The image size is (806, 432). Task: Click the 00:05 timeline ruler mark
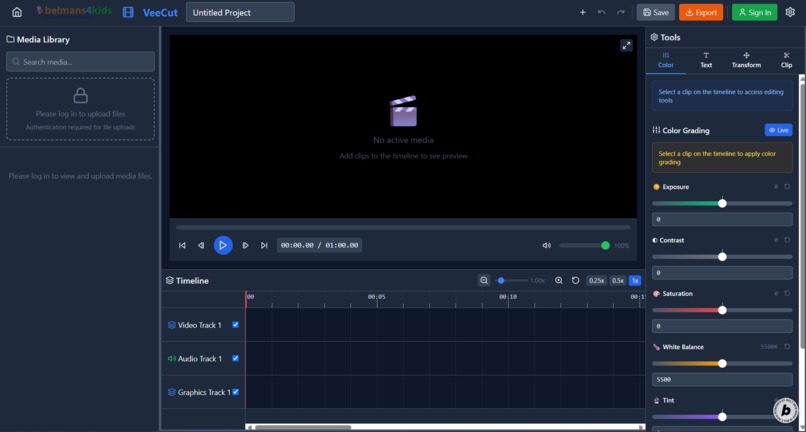click(x=376, y=297)
